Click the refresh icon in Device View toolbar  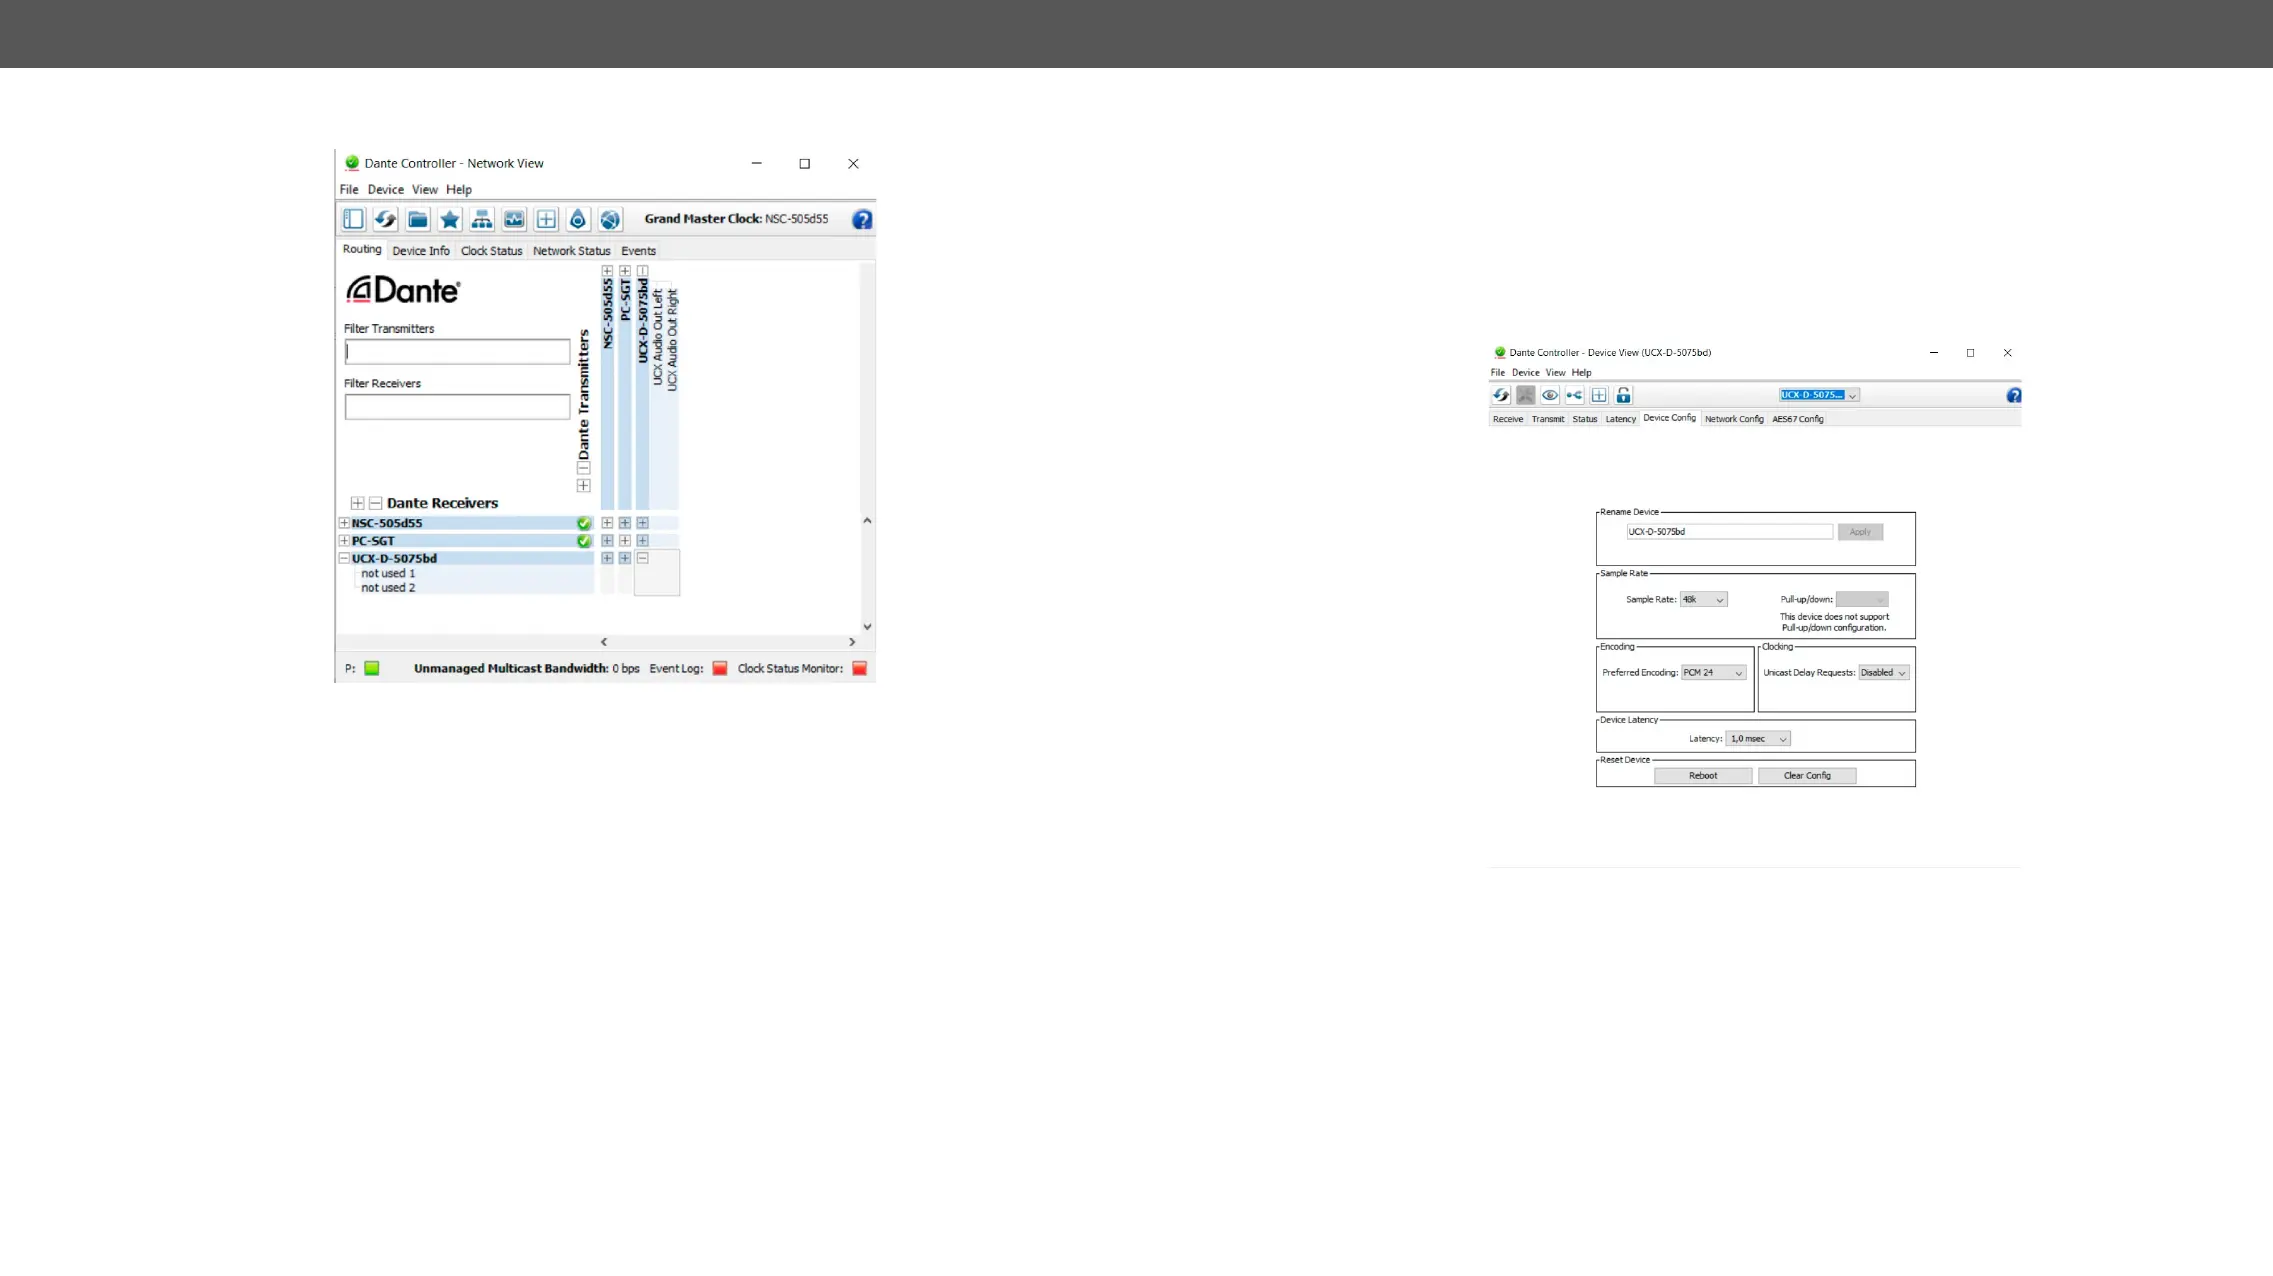(1501, 395)
